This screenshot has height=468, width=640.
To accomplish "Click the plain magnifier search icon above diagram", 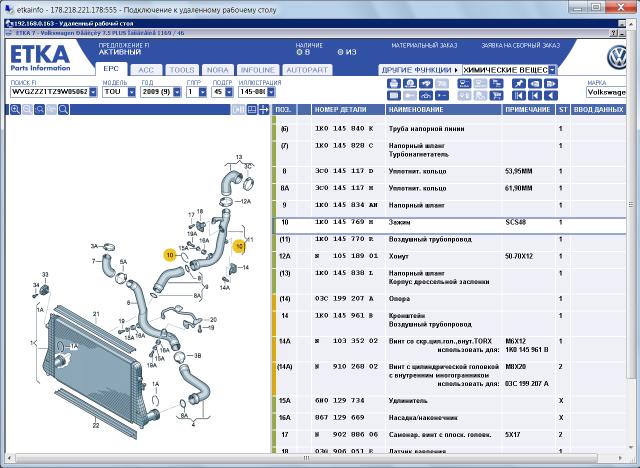I will (x=63, y=109).
